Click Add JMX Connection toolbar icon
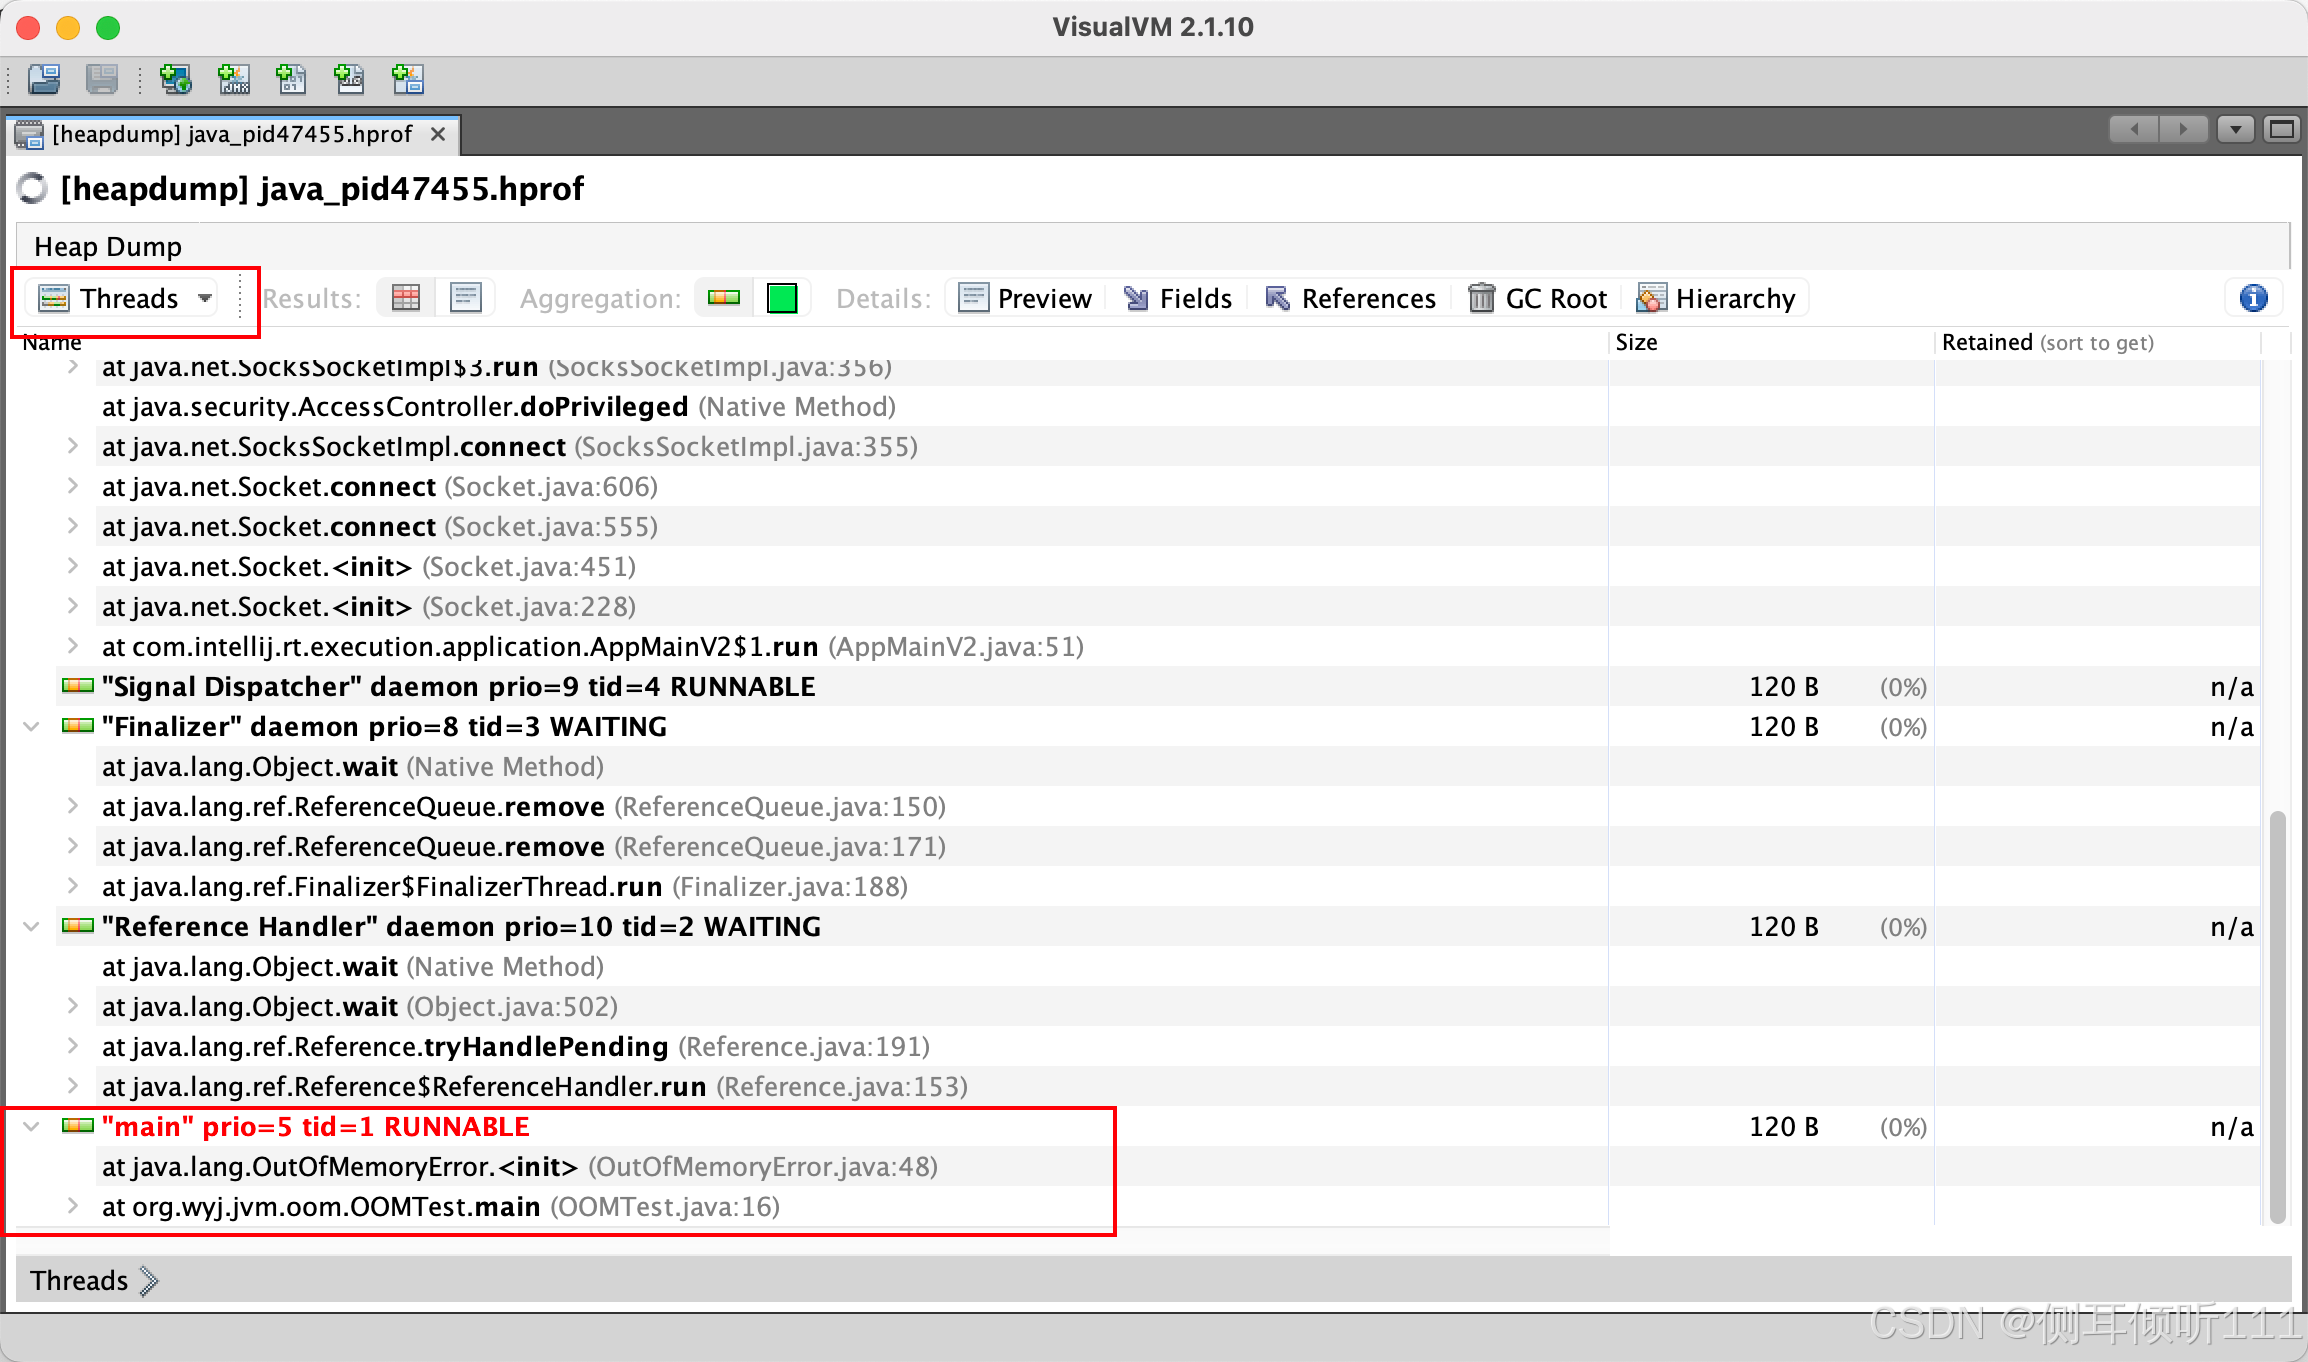The image size is (2308, 1362). [x=234, y=79]
